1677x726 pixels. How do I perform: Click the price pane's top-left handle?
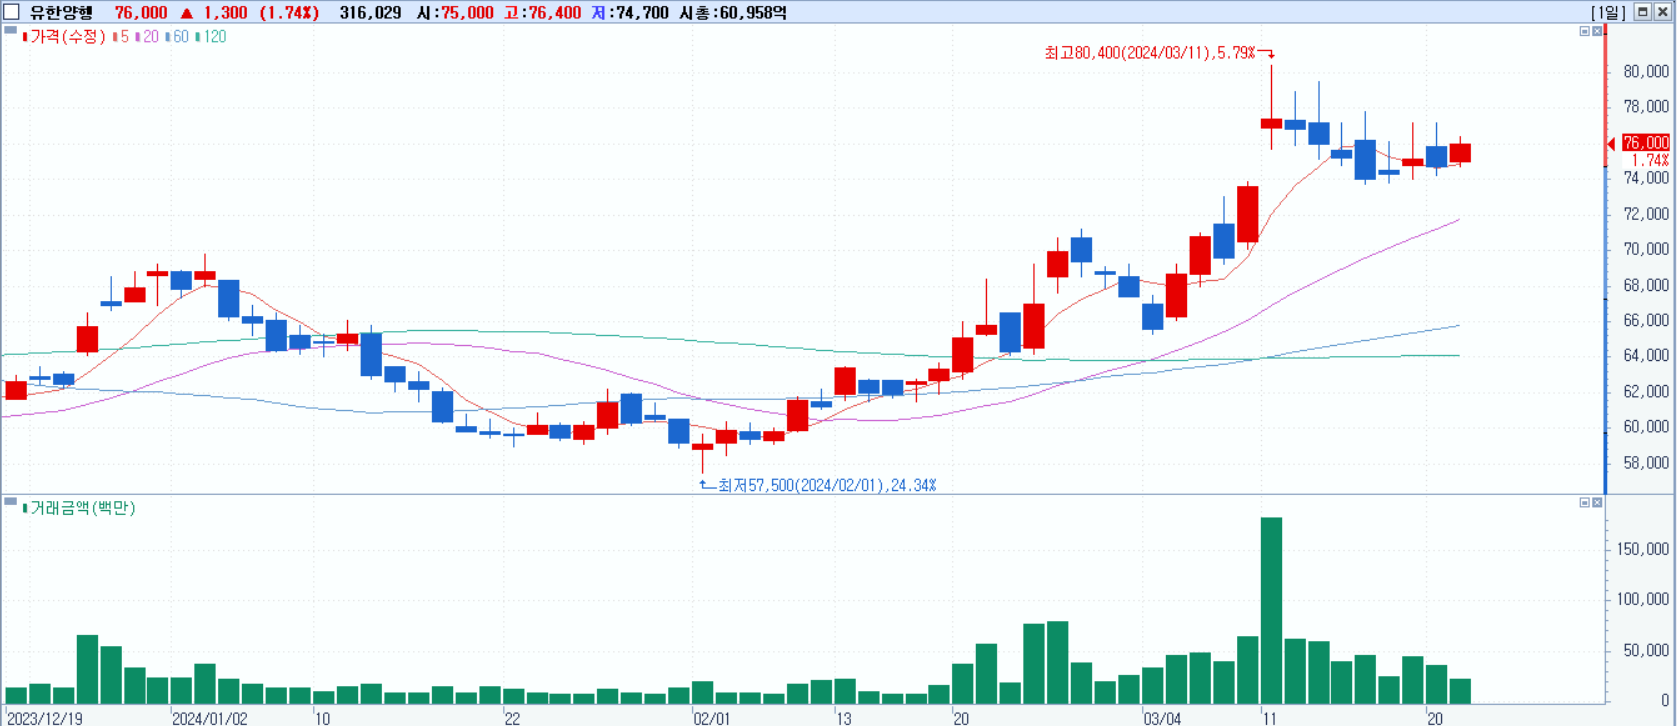click(x=10, y=31)
